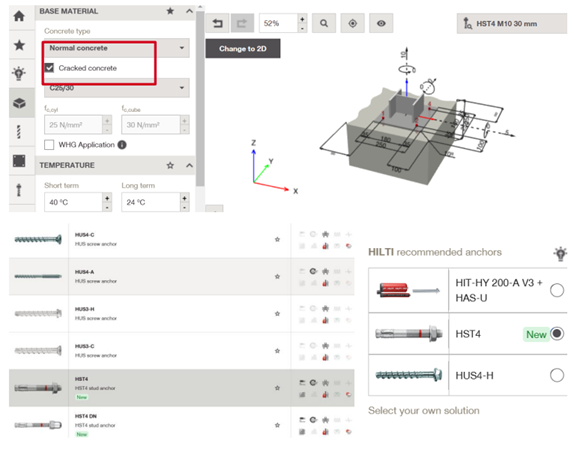This screenshot has height=449, width=577.
Task: Click the Change to 2D button
Action: click(x=243, y=49)
